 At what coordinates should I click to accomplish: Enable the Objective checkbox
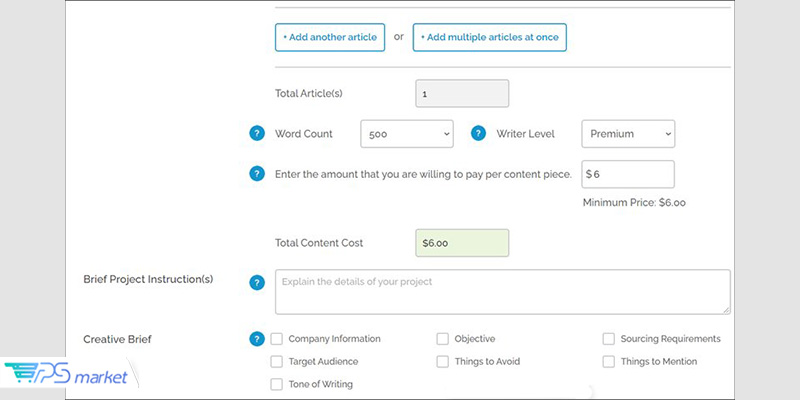pyautogui.click(x=442, y=339)
